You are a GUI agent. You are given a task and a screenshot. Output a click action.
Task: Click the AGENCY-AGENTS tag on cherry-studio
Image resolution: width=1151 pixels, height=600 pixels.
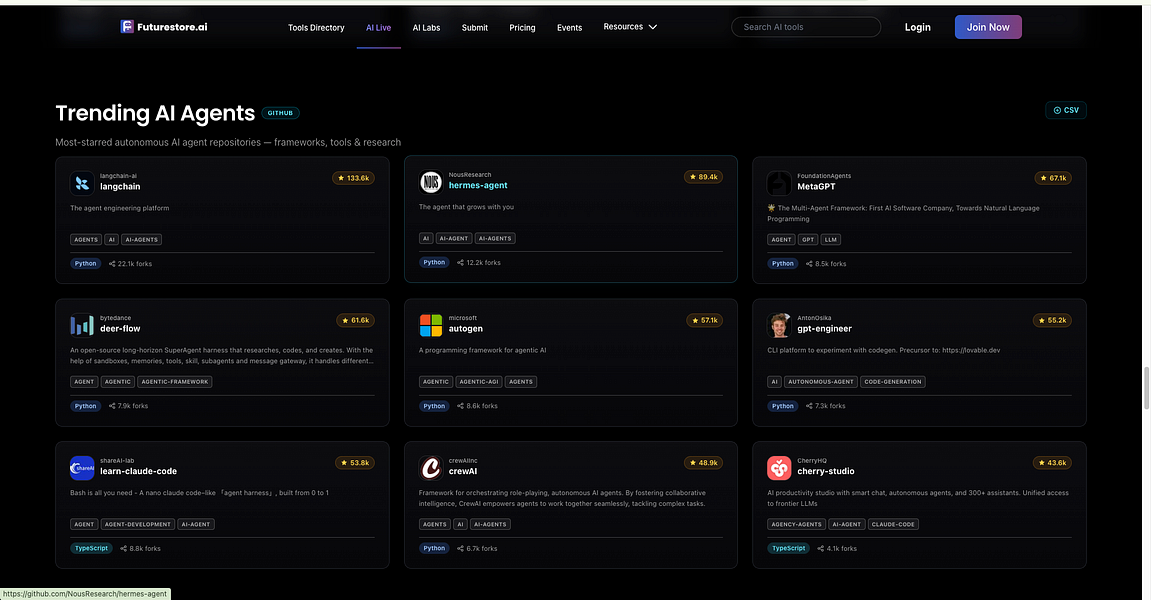796,524
